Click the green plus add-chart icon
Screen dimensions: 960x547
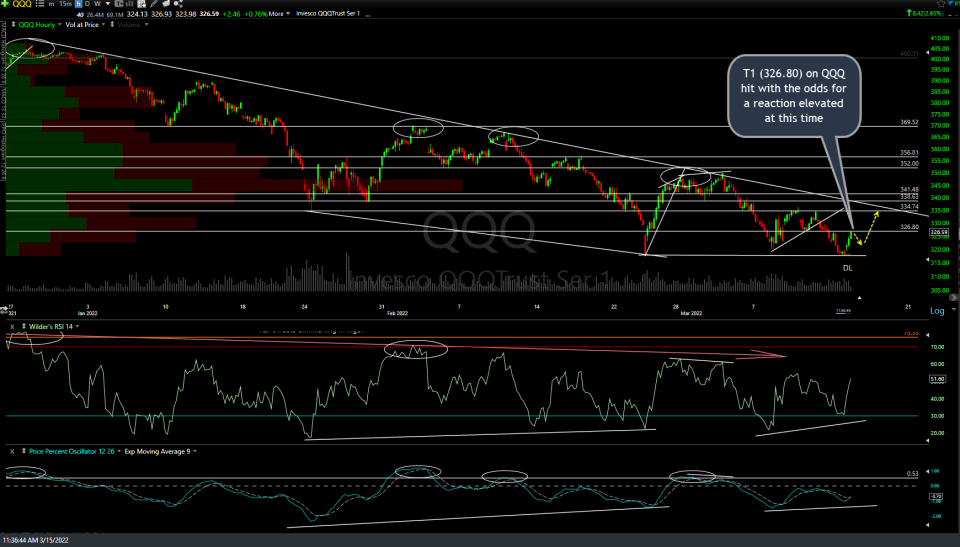(5, 4)
